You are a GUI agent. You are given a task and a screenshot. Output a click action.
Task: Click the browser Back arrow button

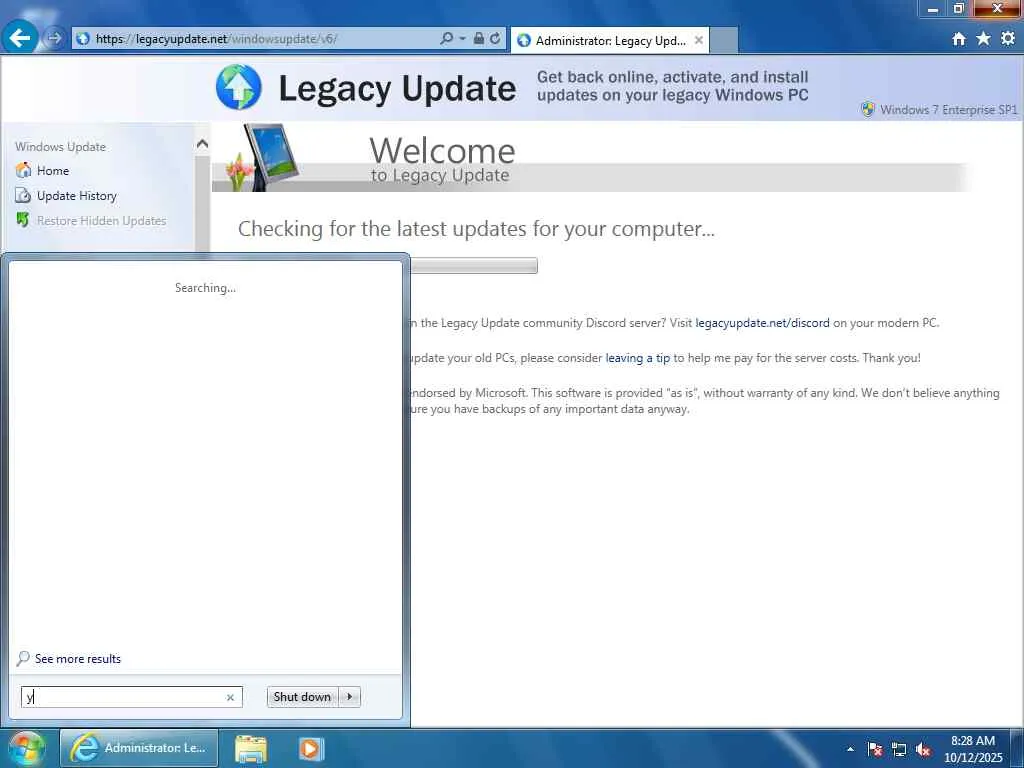(20, 38)
